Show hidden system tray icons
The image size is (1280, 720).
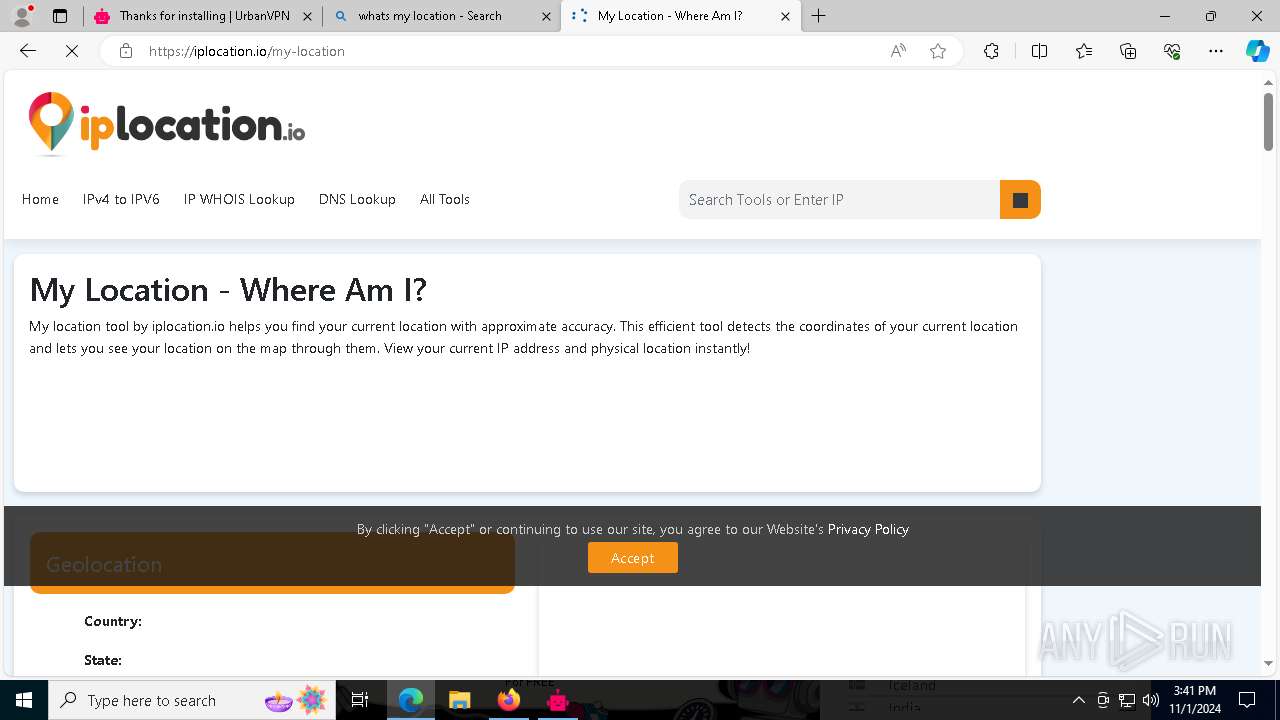click(x=1078, y=700)
